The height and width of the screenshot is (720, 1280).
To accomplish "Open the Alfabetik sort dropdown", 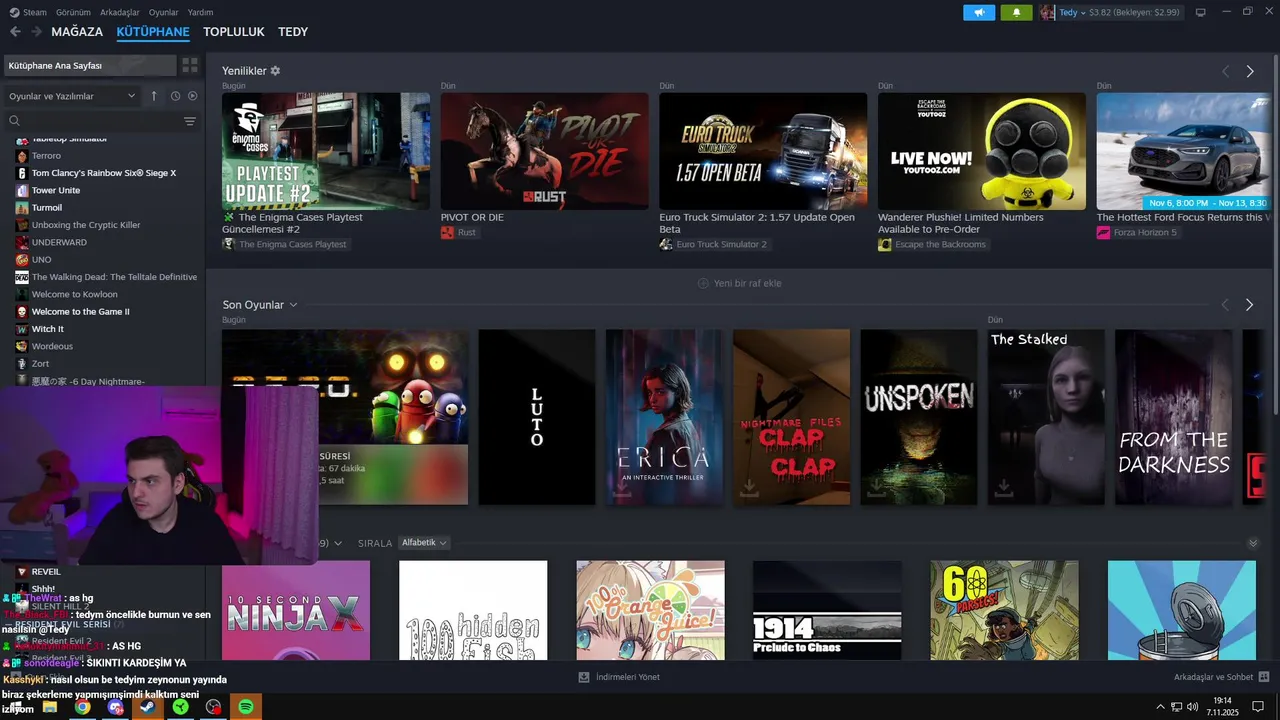I will point(424,543).
